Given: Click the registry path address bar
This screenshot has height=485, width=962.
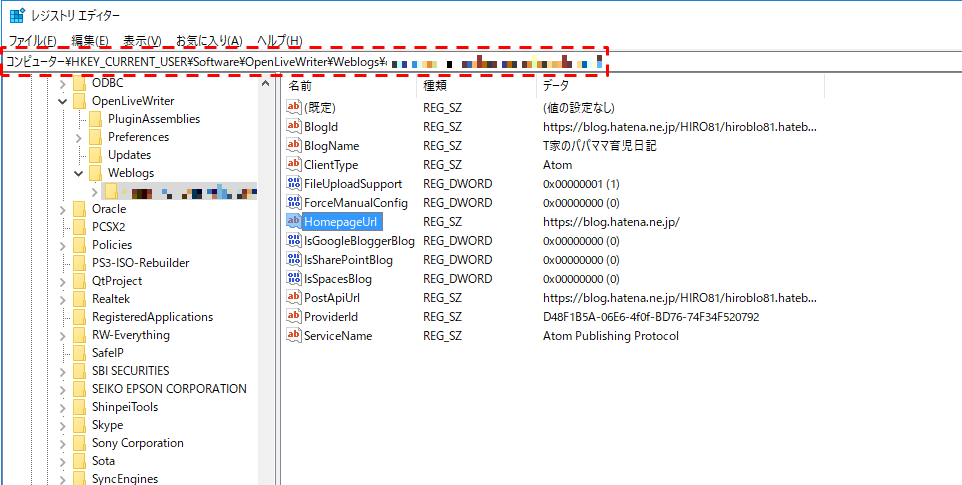Looking at the screenshot, I should [481, 61].
